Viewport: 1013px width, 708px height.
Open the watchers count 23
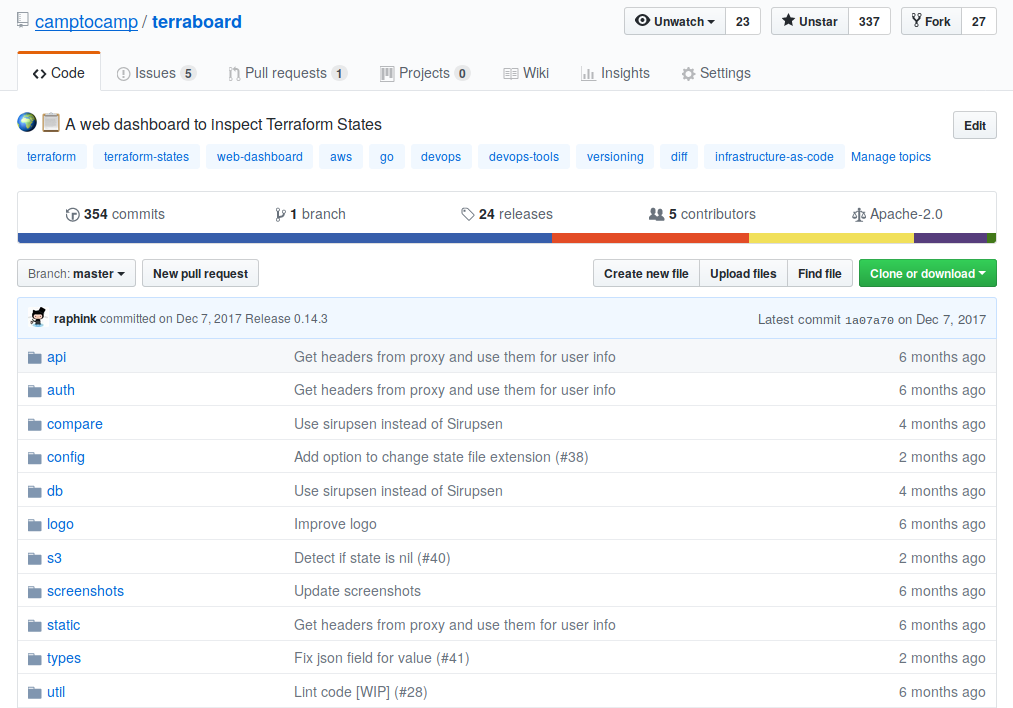[743, 21]
